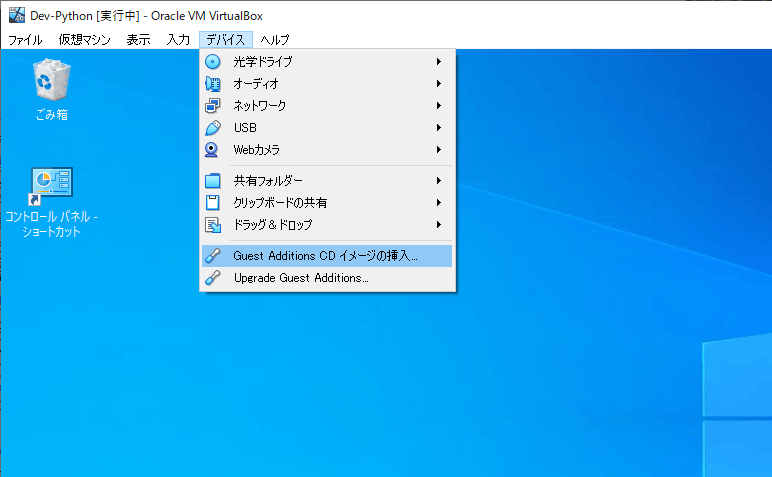The width and height of the screenshot is (772, 477).
Task: Expand the 光学ドライブ submenu arrow
Action: coord(438,62)
